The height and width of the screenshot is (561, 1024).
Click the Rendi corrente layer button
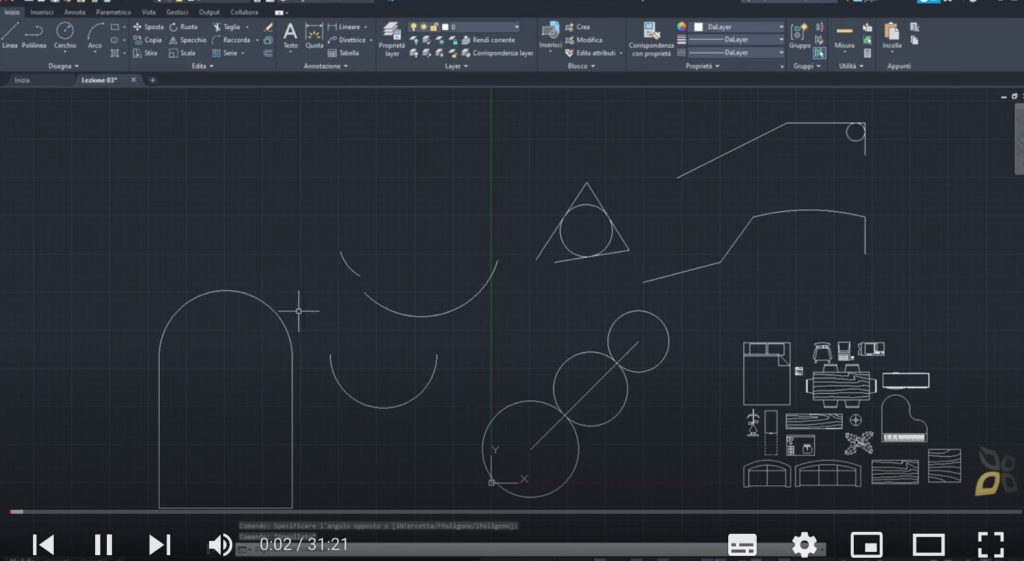488,40
